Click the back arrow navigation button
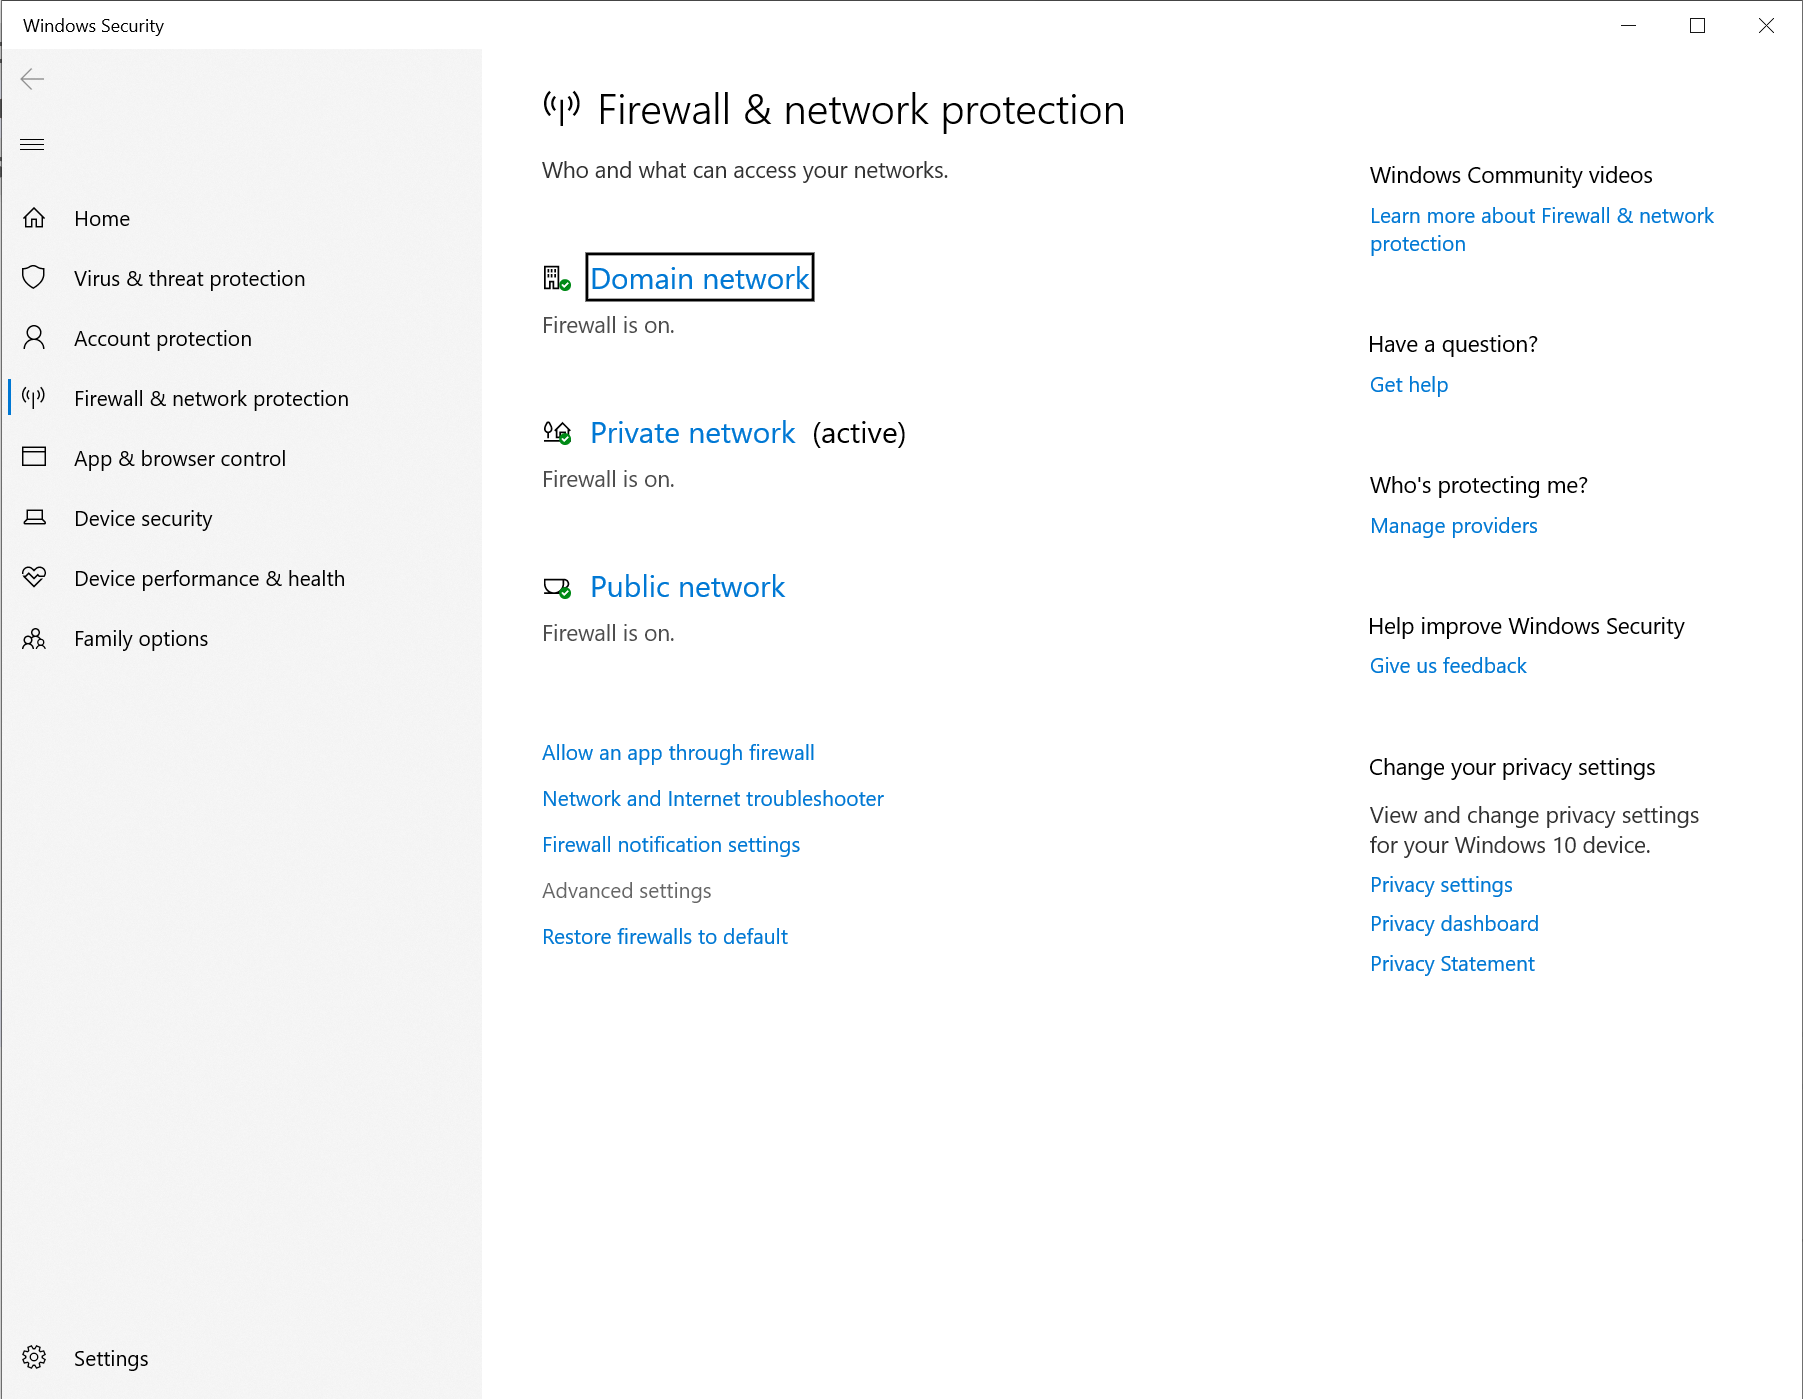Image resolution: width=1803 pixels, height=1399 pixels. 32,79
